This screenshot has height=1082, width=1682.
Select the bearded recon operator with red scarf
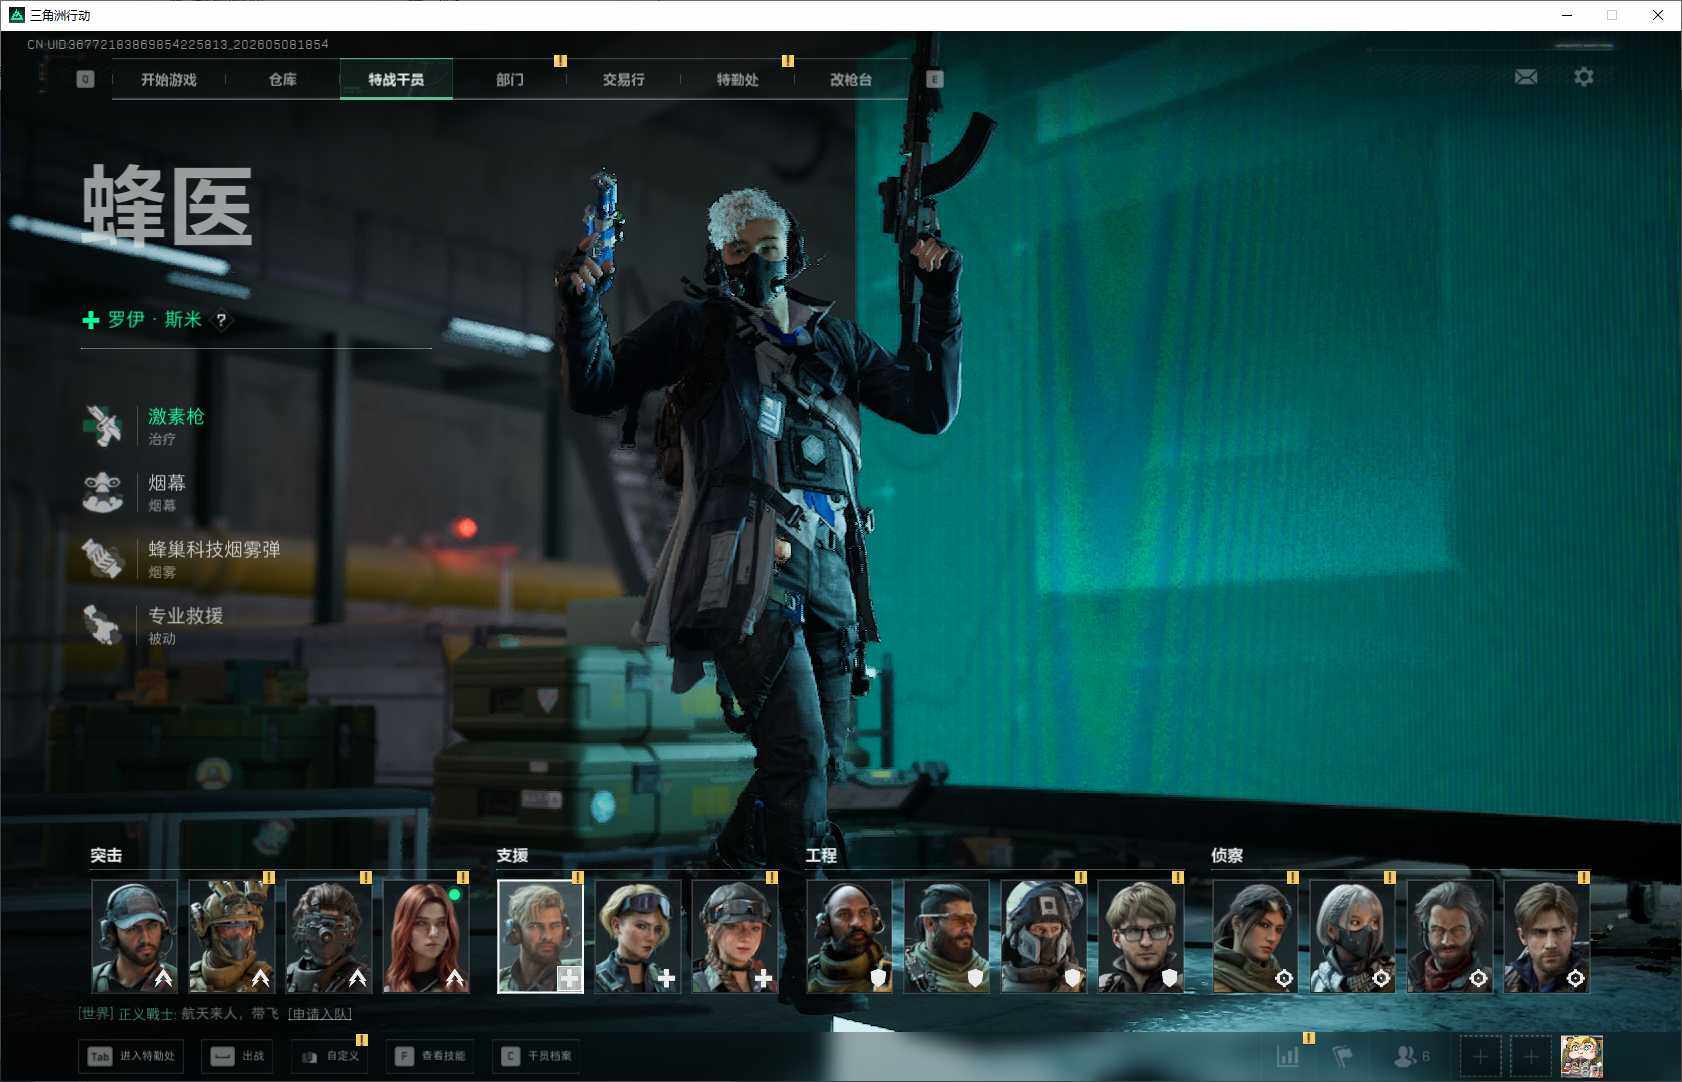(x=1449, y=936)
